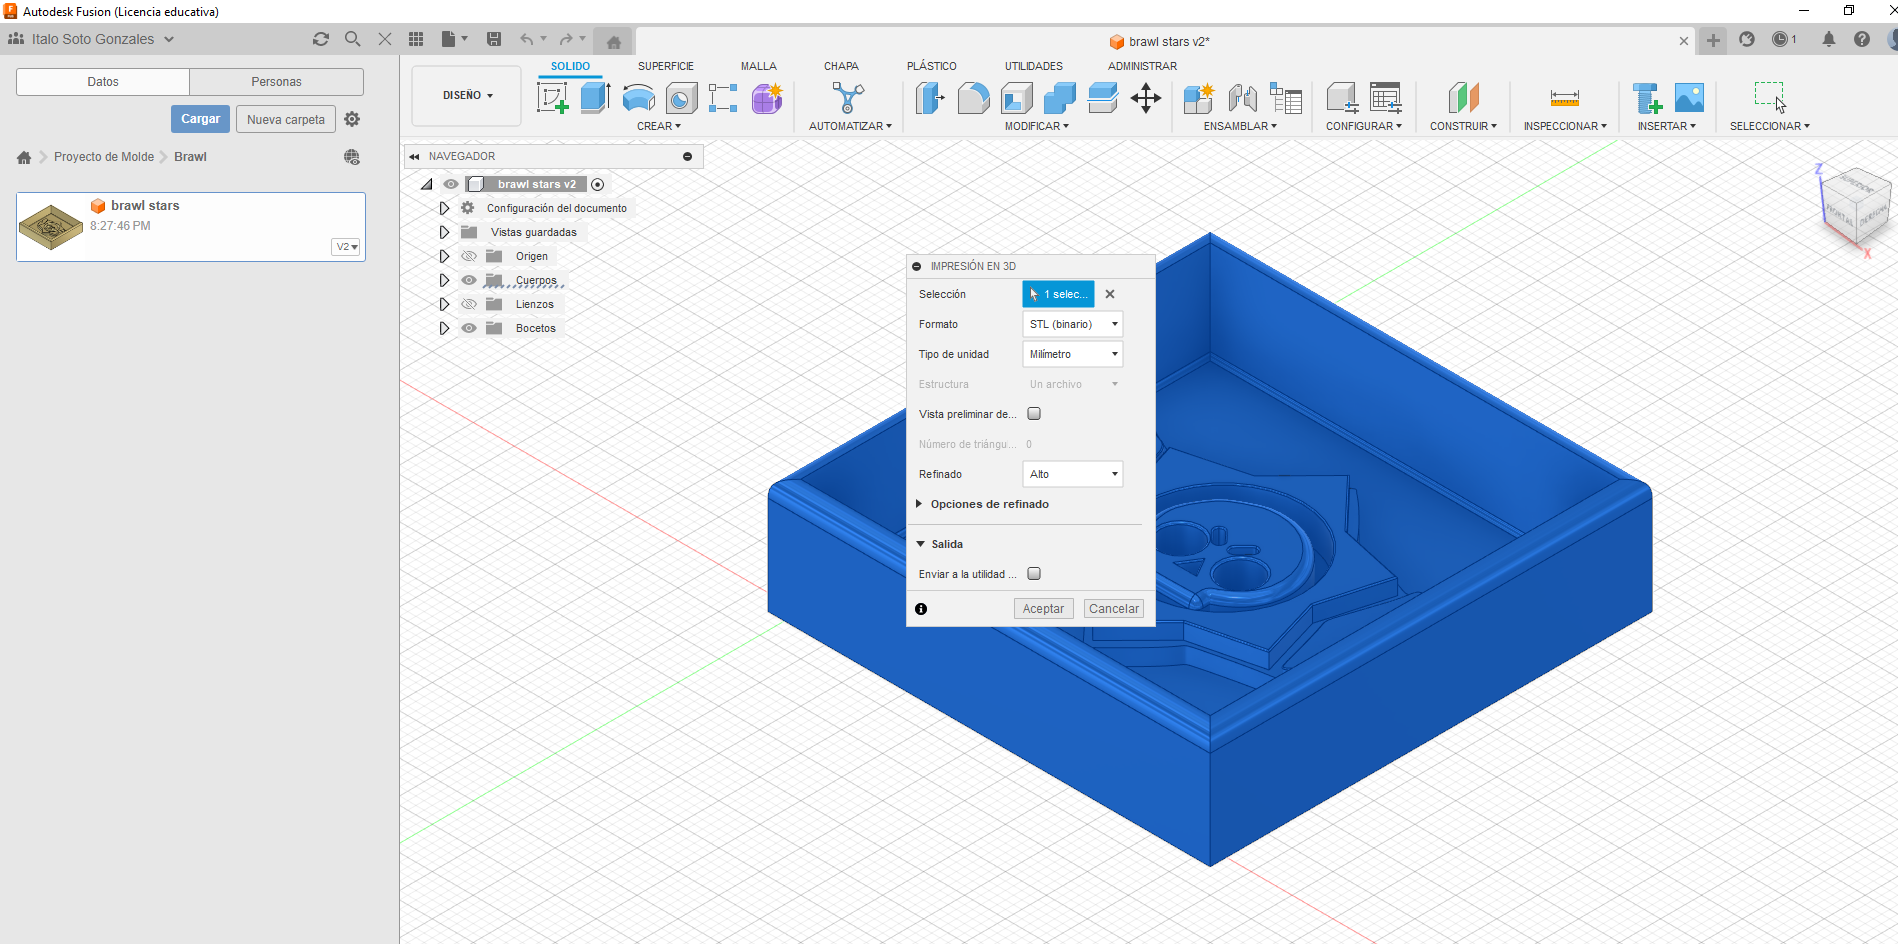
Task: Open the search in data panel
Action: [352, 39]
